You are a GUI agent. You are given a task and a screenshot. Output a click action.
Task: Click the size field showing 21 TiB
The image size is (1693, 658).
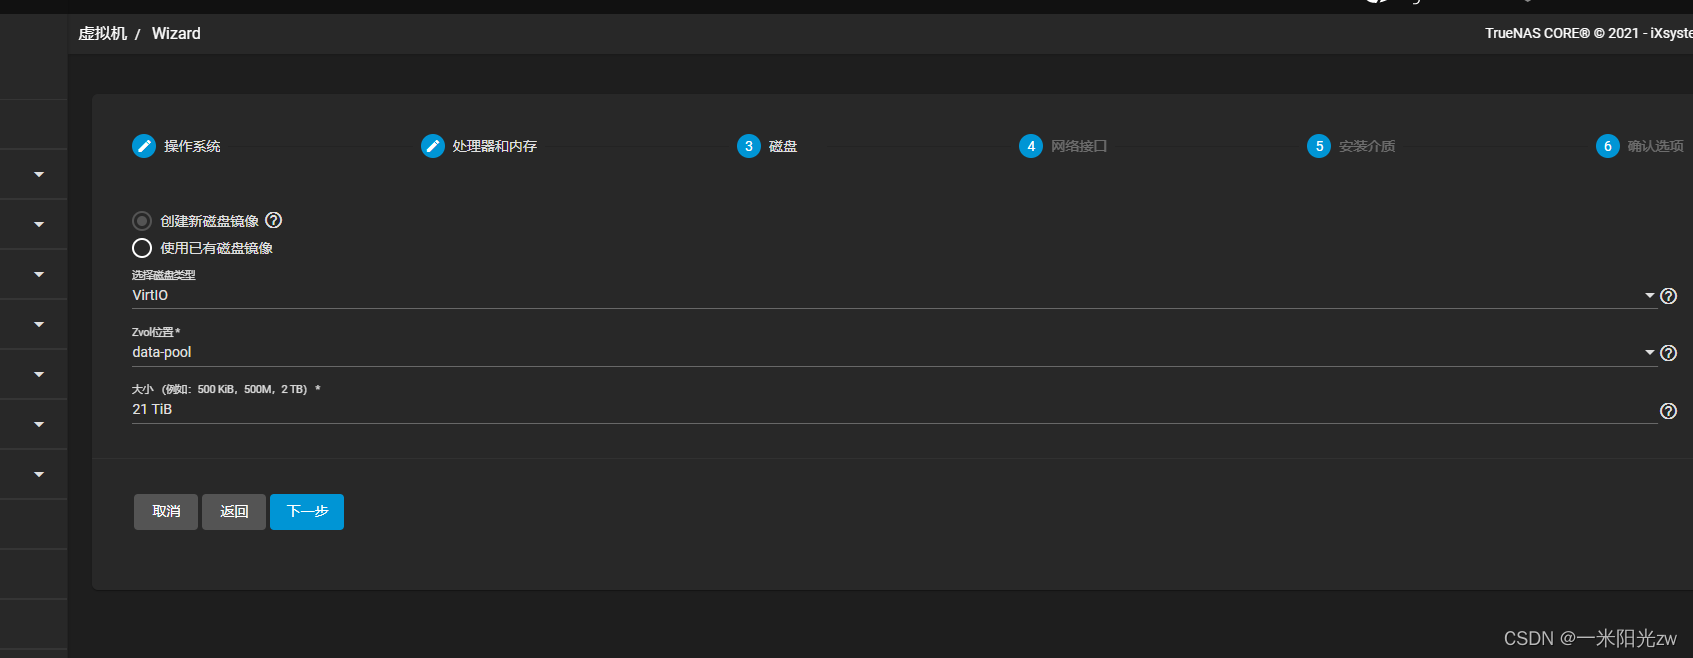pos(894,409)
